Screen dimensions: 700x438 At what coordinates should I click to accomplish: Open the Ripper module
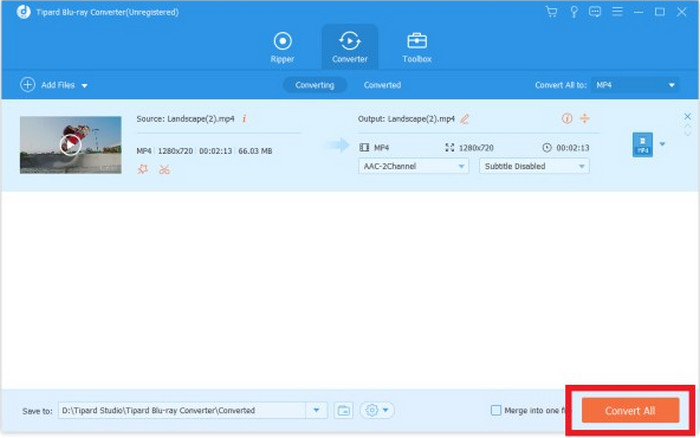pos(283,46)
